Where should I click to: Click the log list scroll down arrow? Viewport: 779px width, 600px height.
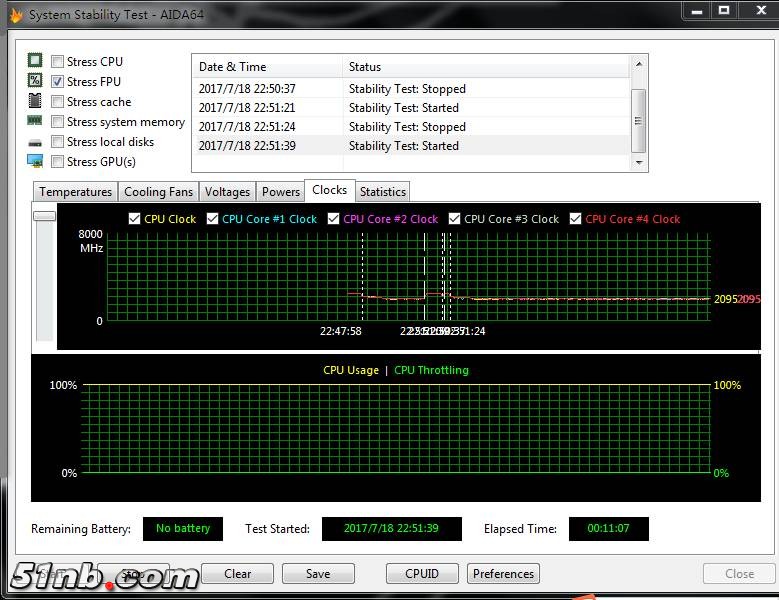click(639, 162)
